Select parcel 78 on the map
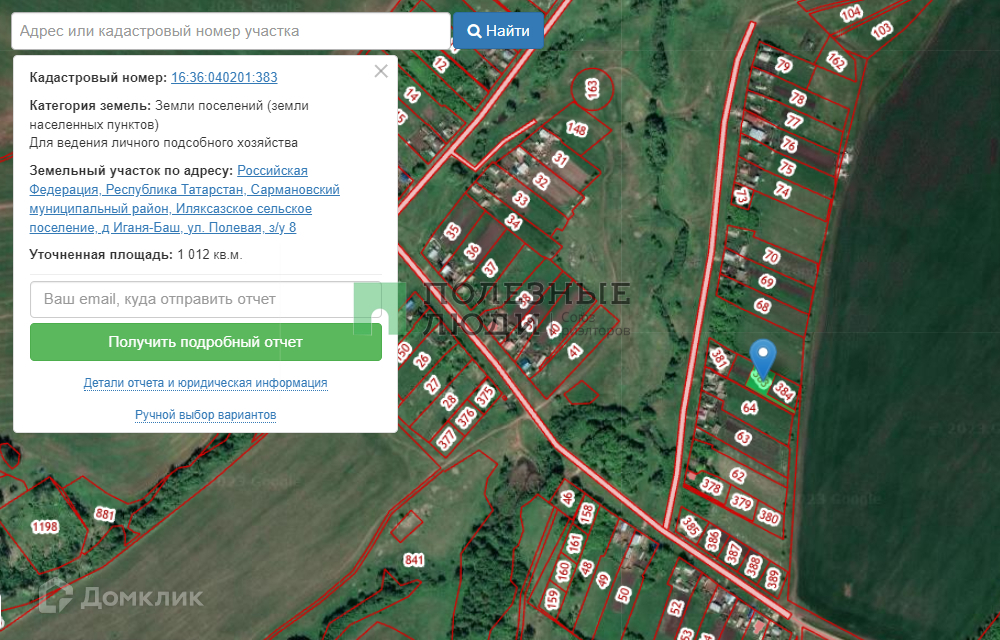 [x=798, y=98]
